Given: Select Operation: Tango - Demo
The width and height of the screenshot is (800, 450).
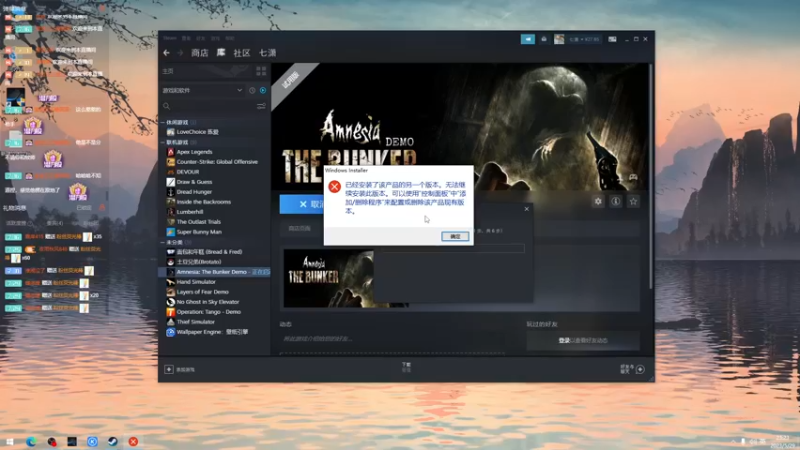Looking at the screenshot, I should pyautogui.click(x=209, y=312).
